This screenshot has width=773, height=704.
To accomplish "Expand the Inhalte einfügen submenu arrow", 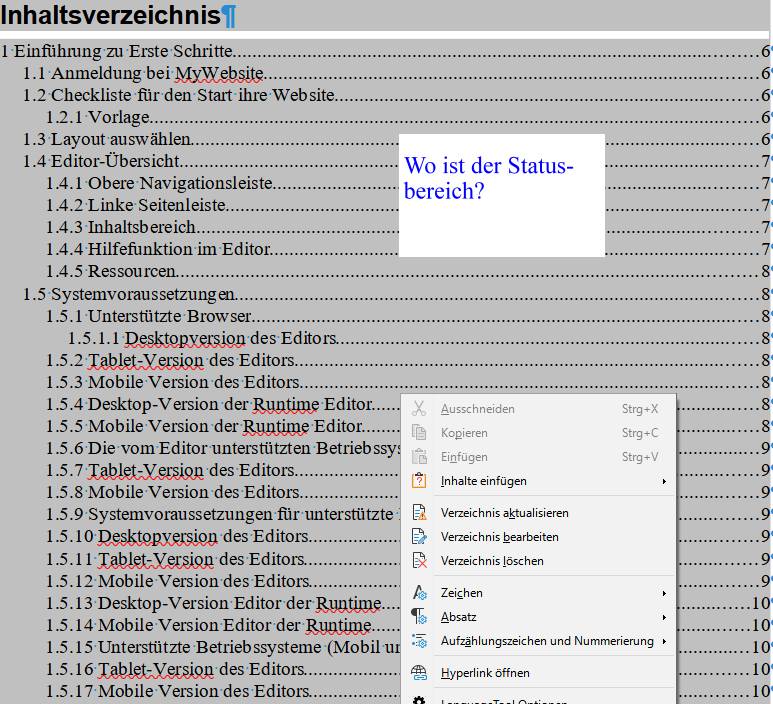I will point(664,481).
